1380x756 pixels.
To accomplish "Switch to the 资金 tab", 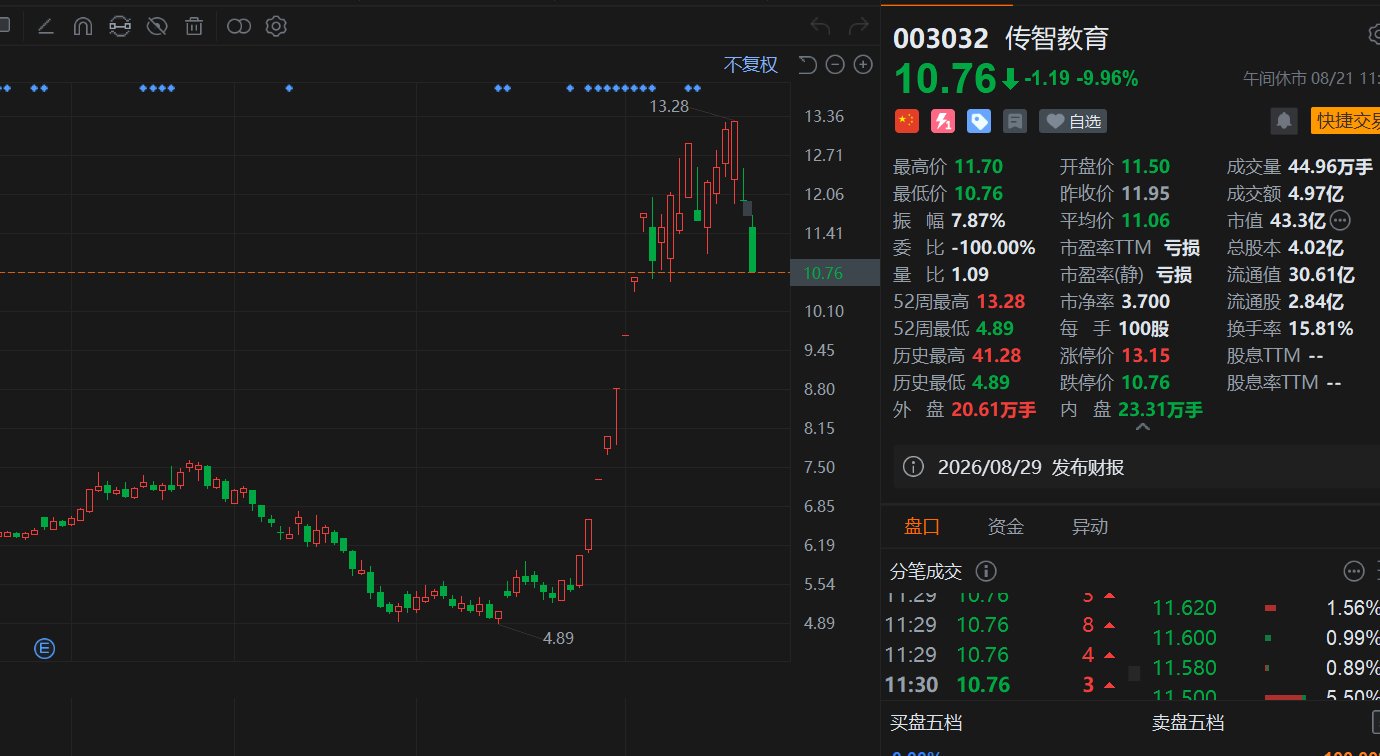I will coord(1006,526).
